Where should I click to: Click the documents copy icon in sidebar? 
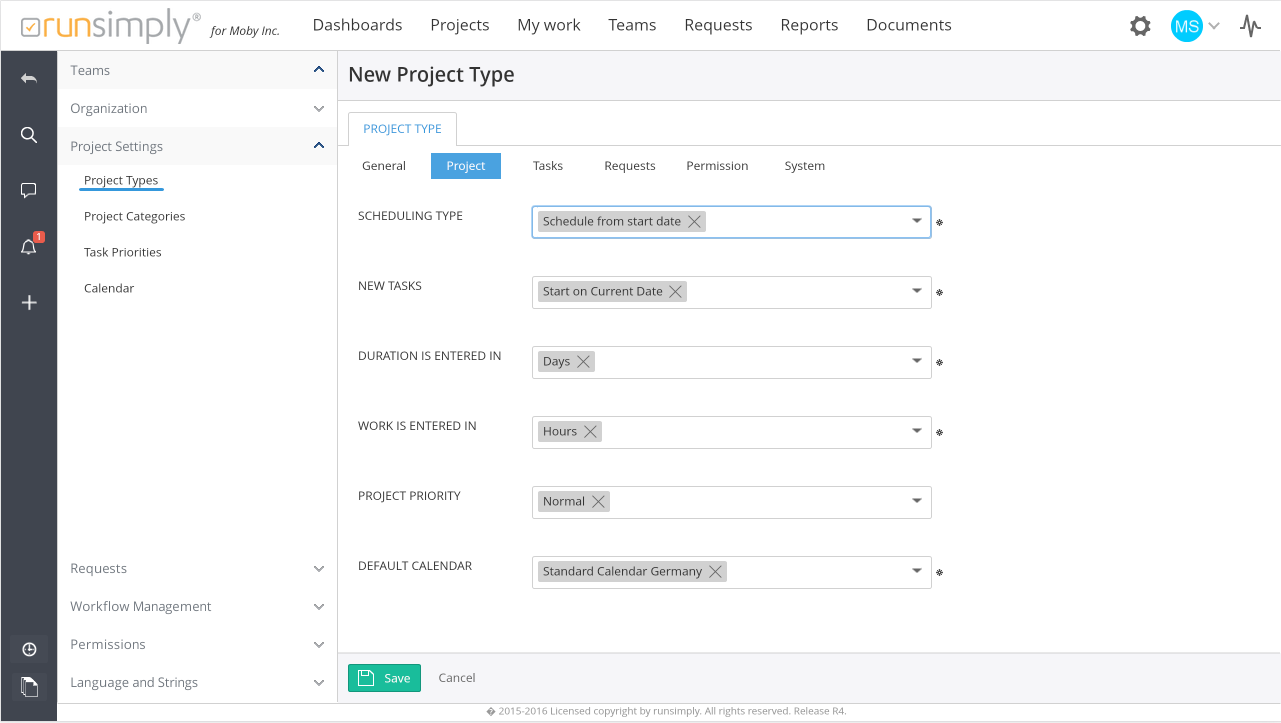[29, 686]
